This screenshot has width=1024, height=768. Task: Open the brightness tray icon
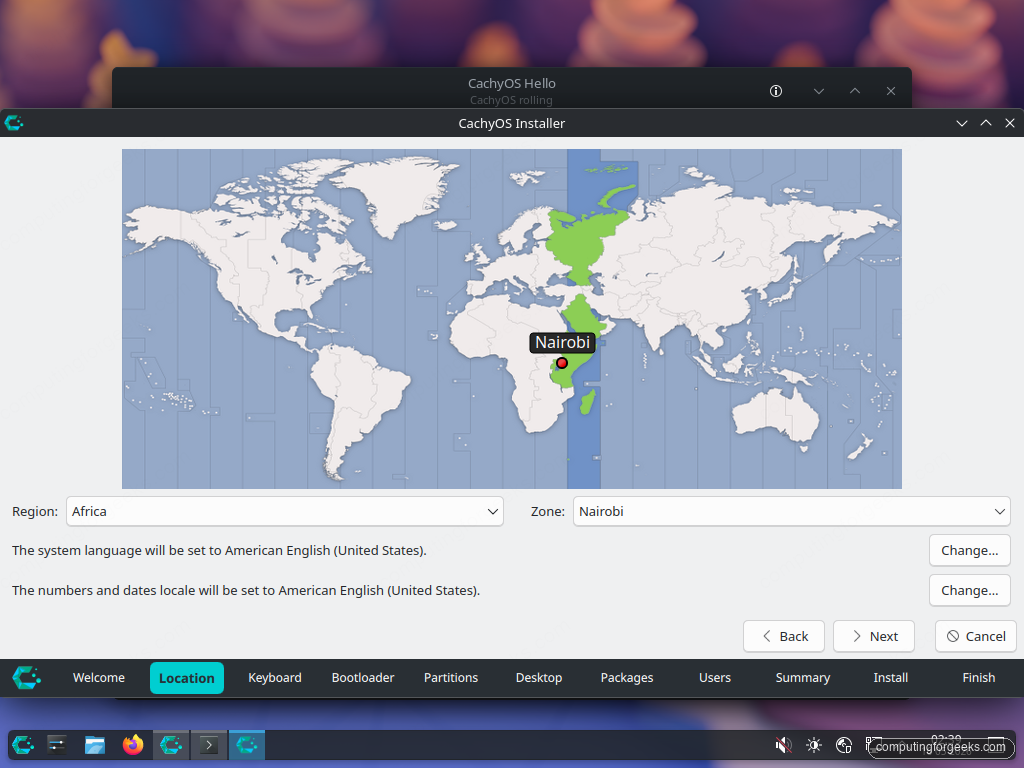(814, 745)
